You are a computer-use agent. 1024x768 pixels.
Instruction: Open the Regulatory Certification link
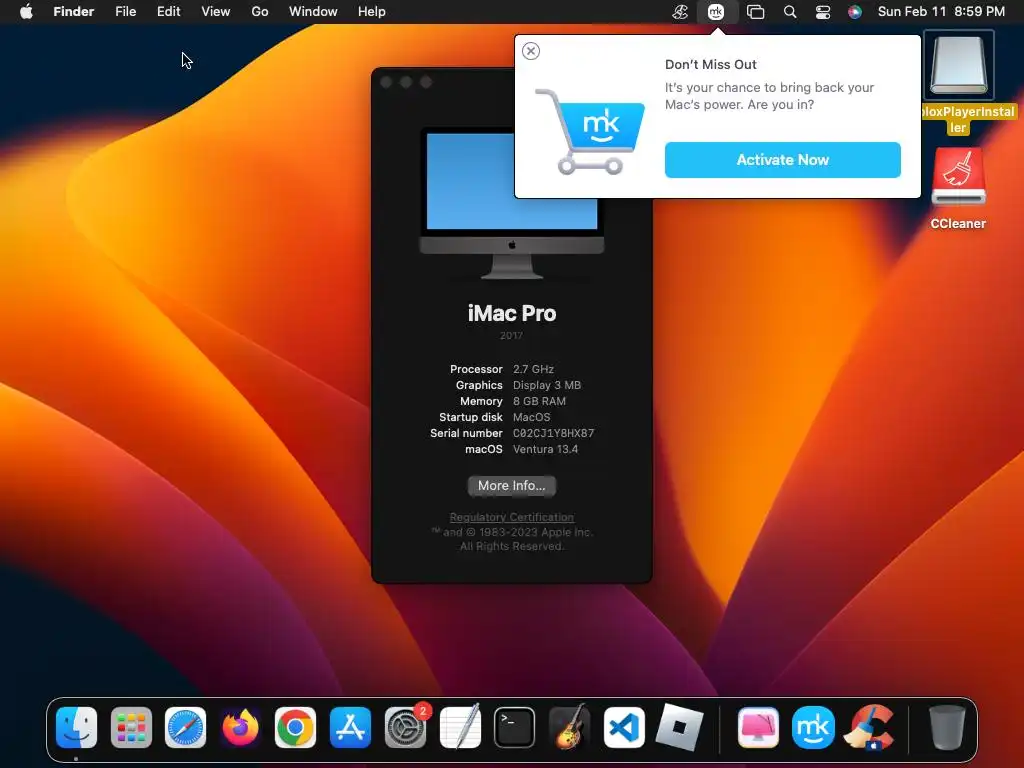pyautogui.click(x=511, y=517)
